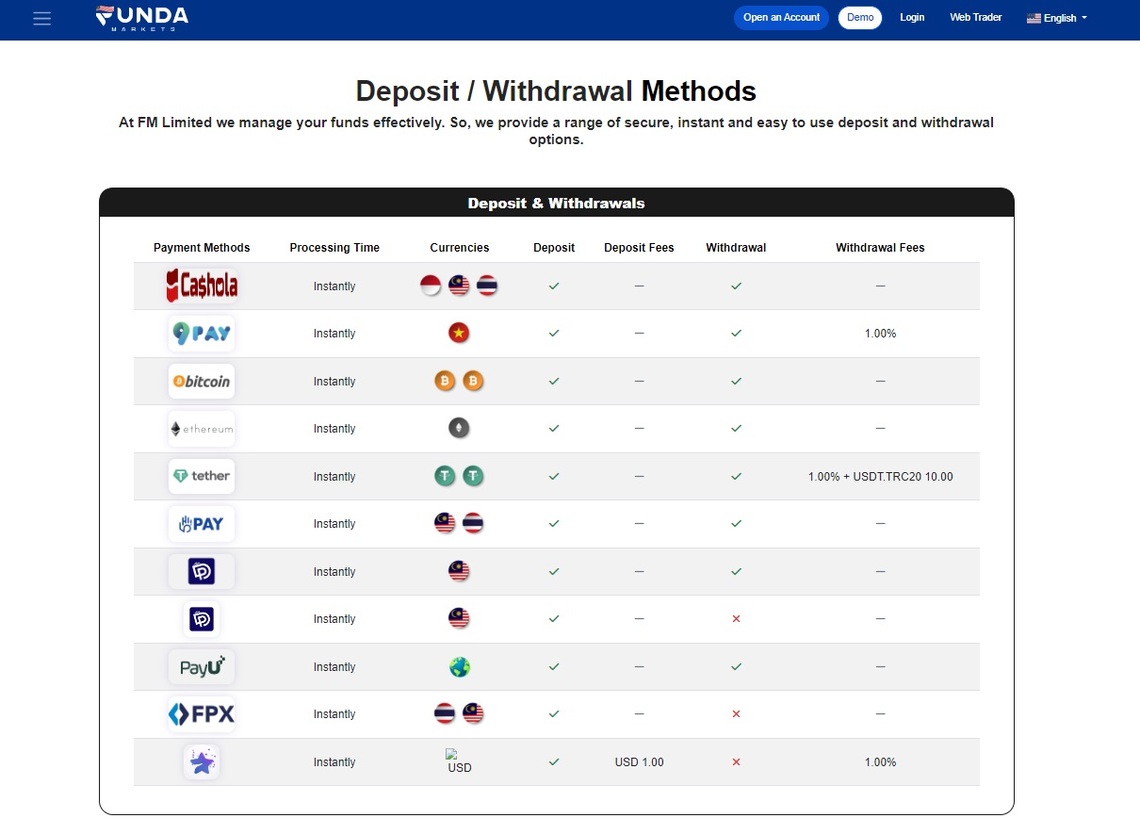Image resolution: width=1140 pixels, height=818 pixels.
Task: Click the Thailand flag in FPX row
Action: pyautogui.click(x=444, y=713)
